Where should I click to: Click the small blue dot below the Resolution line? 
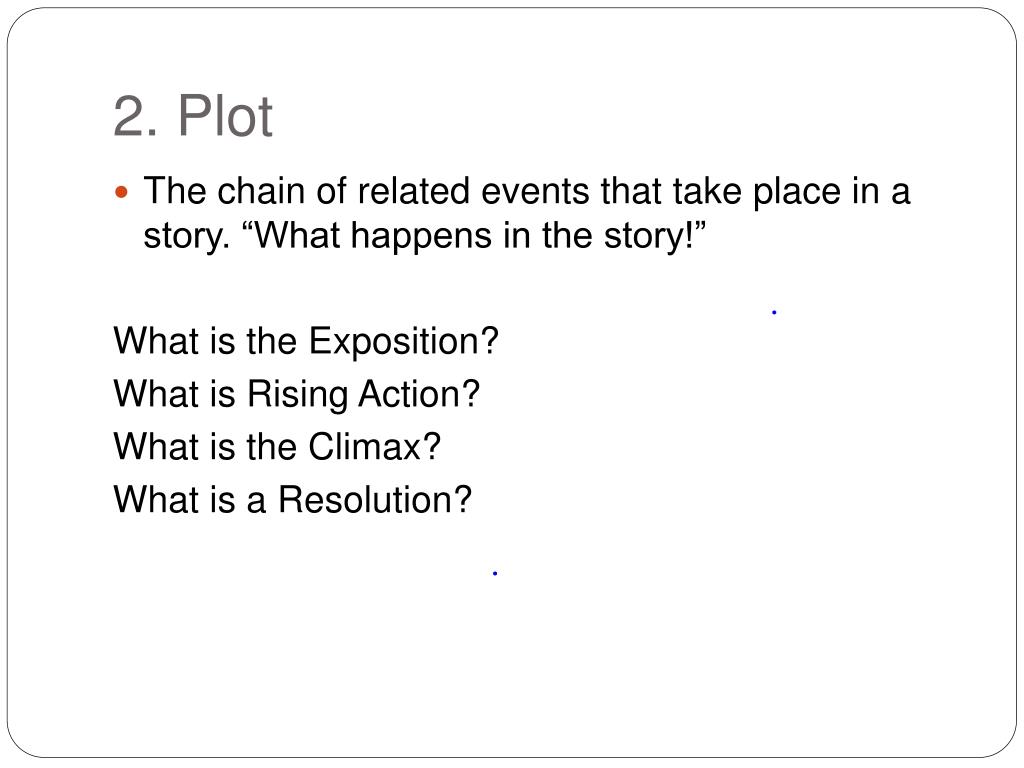pyautogui.click(x=495, y=573)
